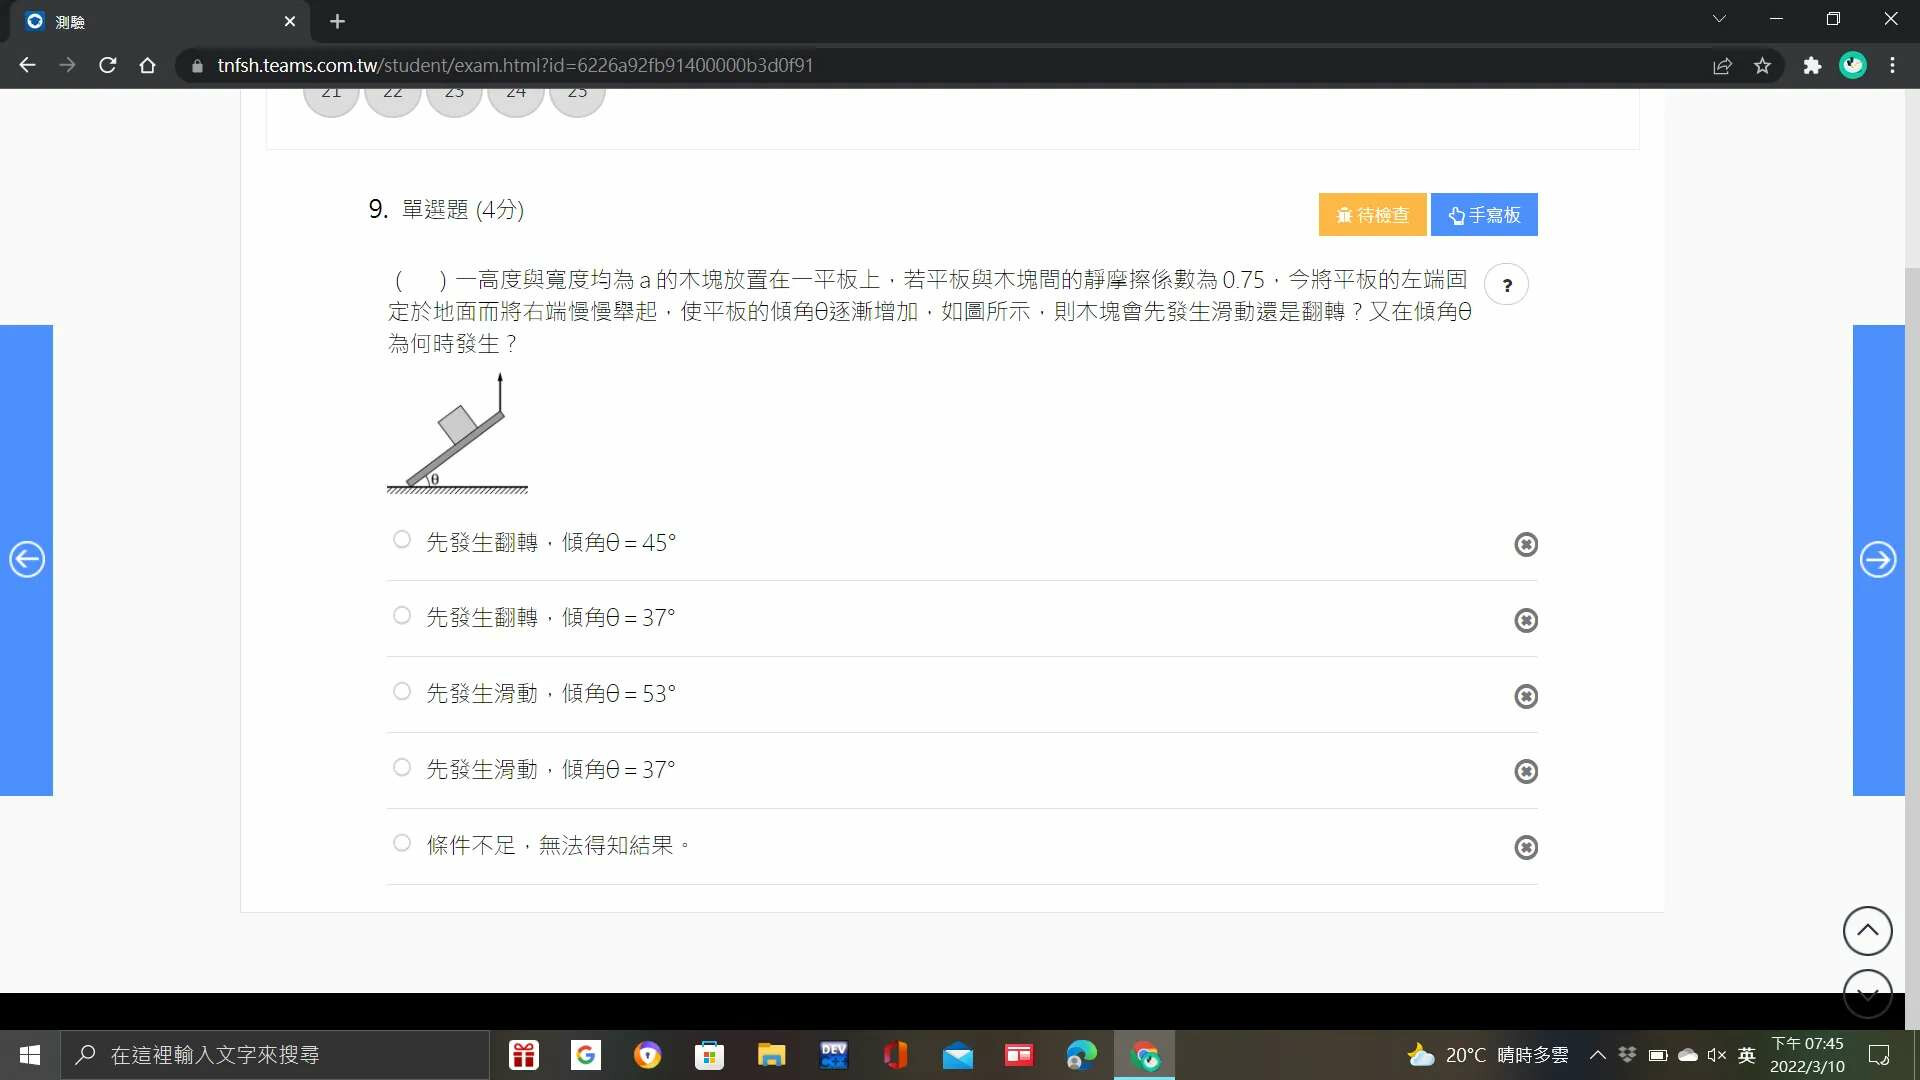The image size is (1920, 1080).
Task: Open the notification center icon
Action: tap(1879, 1055)
